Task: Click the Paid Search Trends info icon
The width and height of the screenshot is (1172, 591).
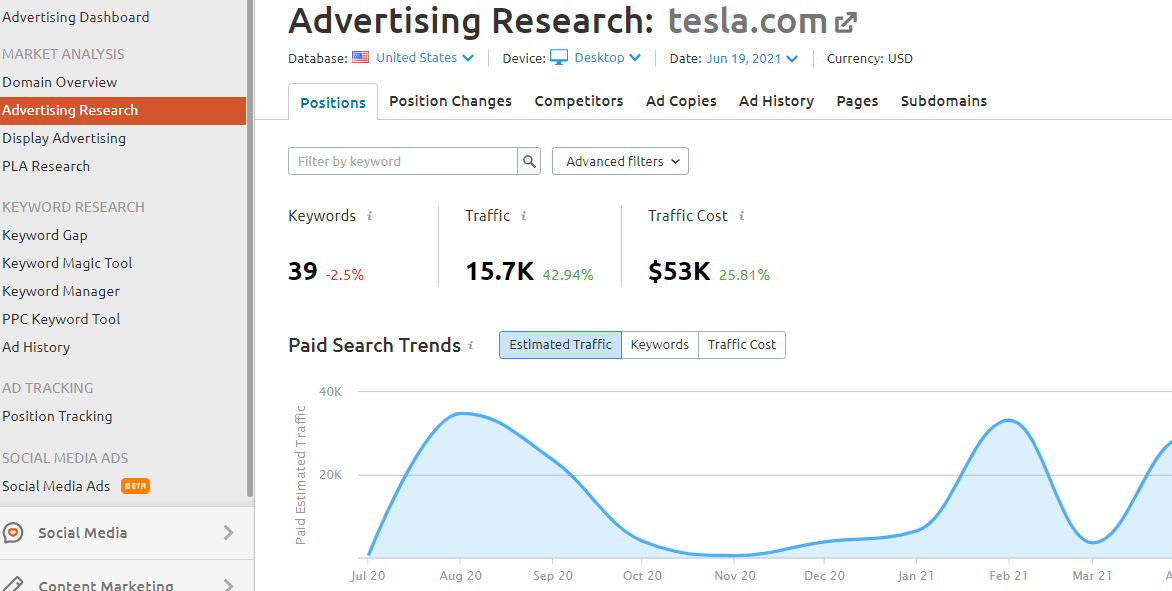Action: coord(471,346)
